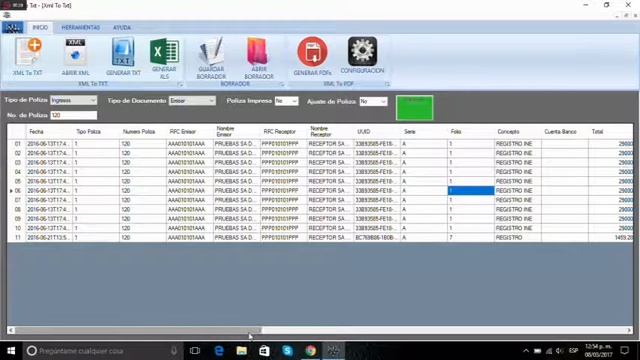Click Folio cell 7 in row 11
The image size is (640, 360).
coord(471,238)
